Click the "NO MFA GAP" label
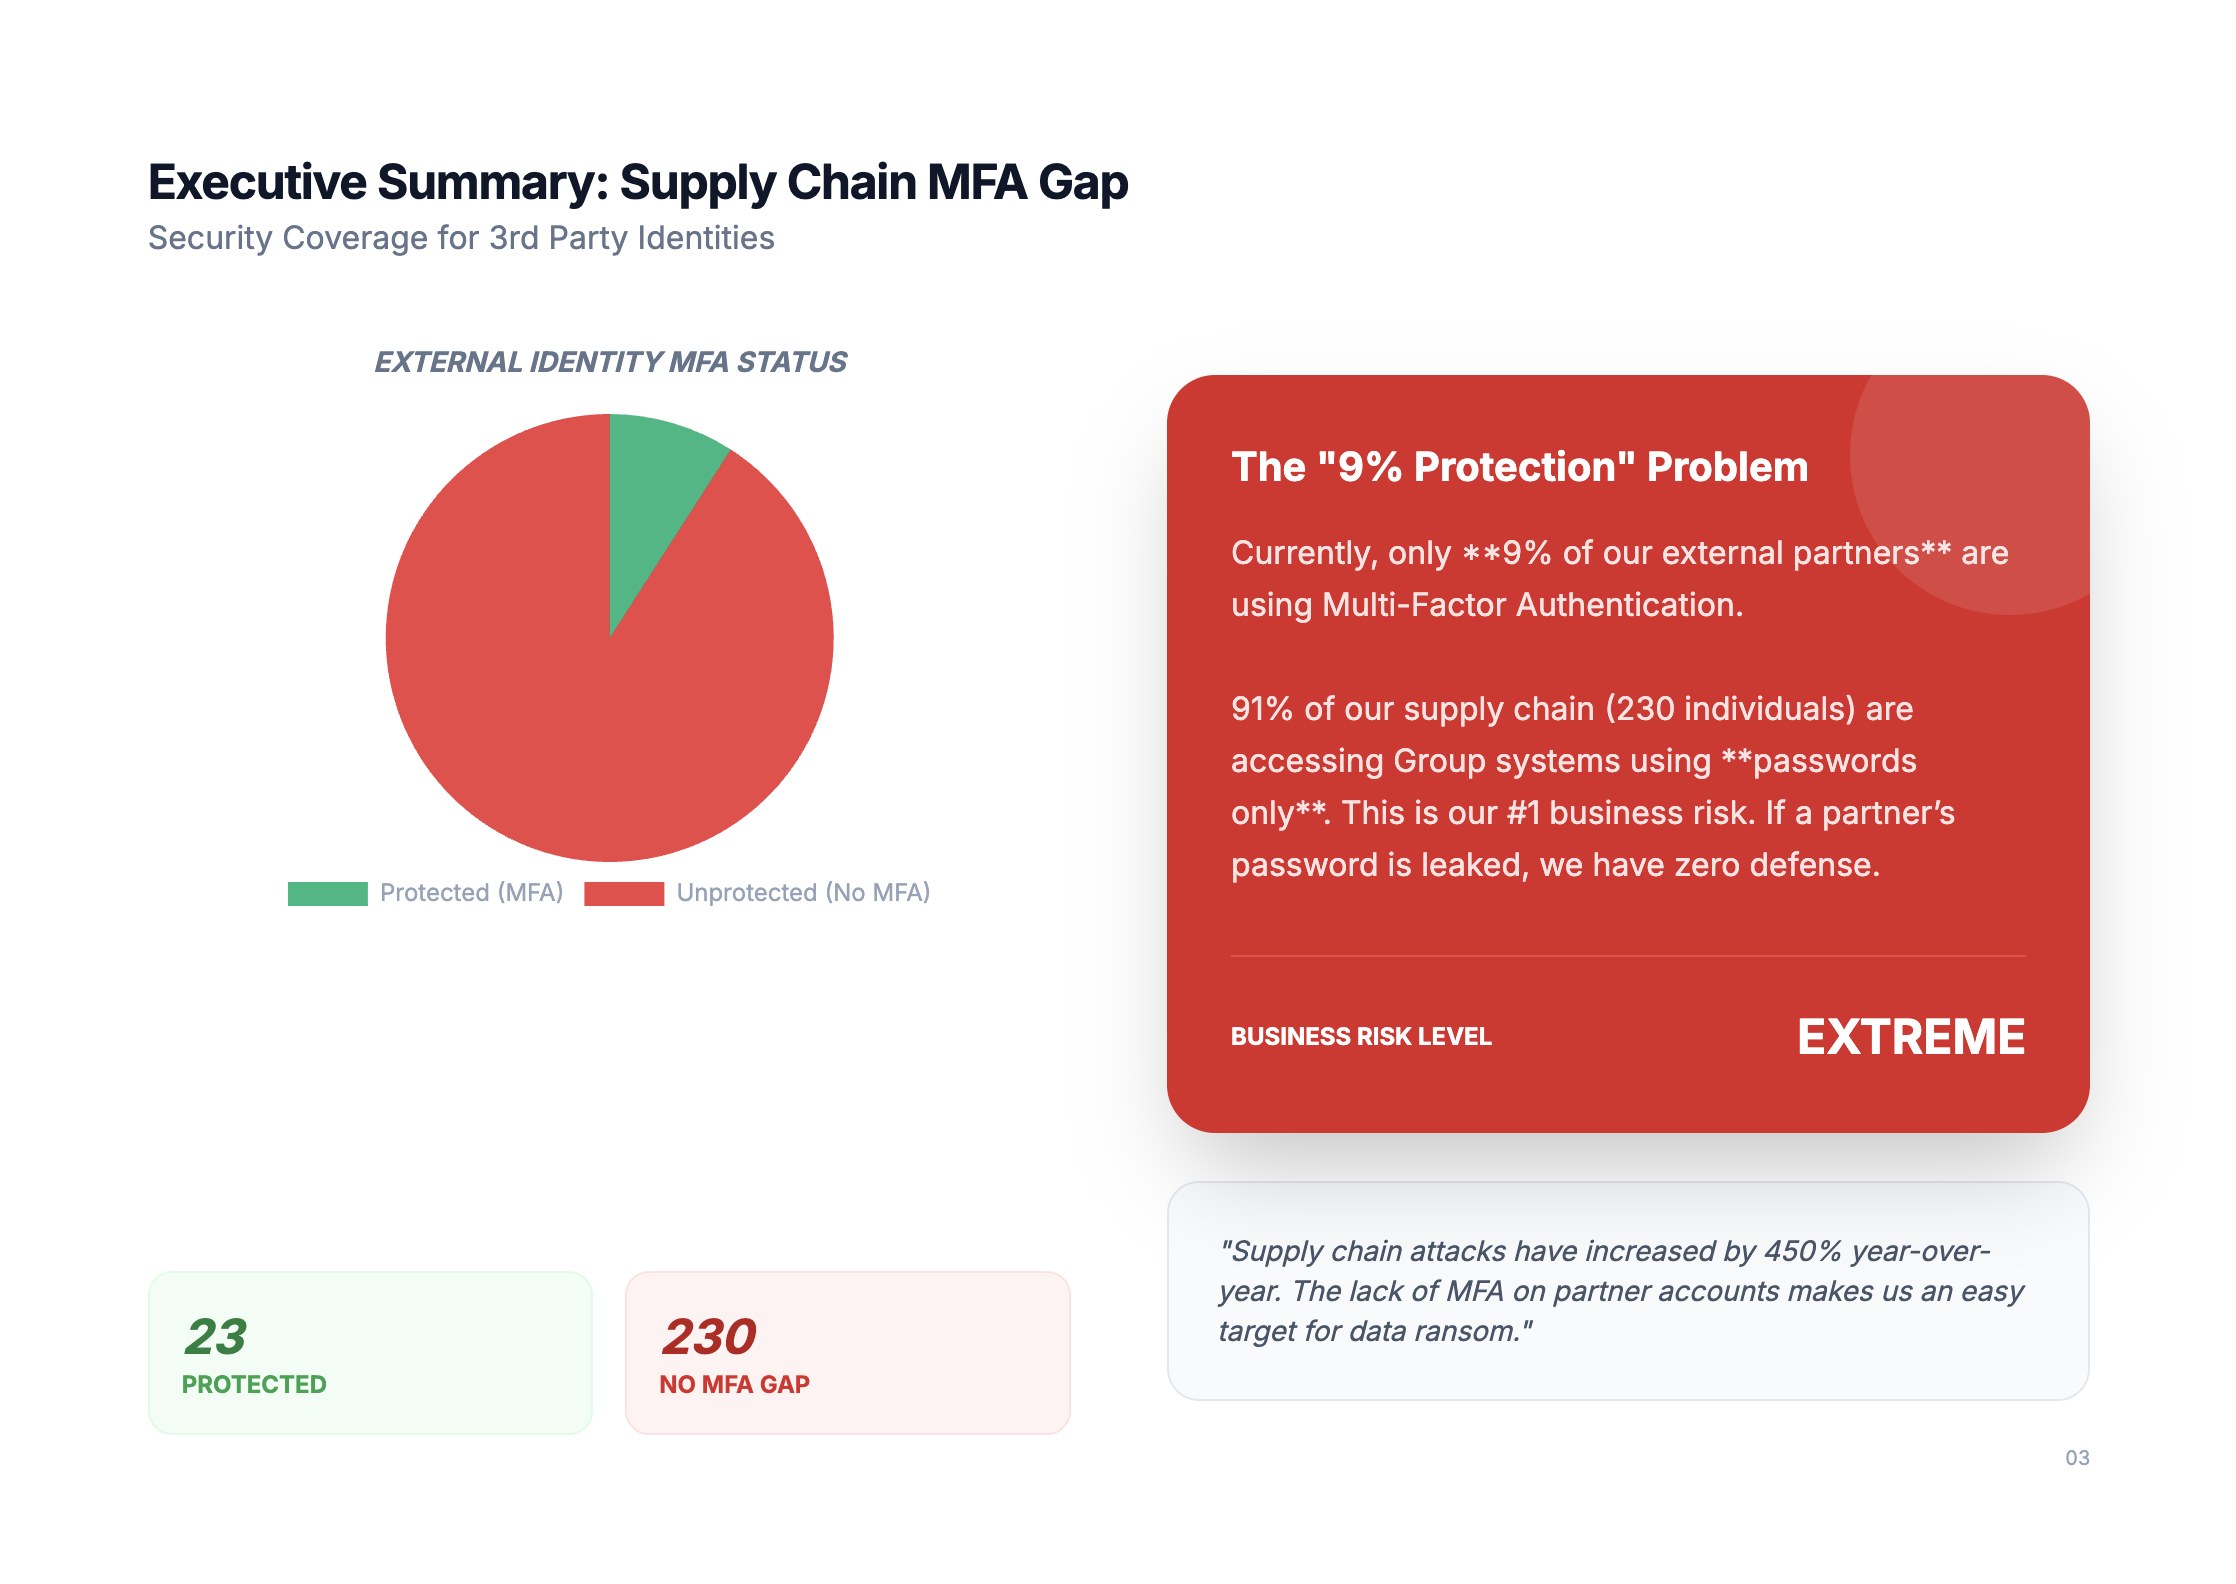 pyautogui.click(x=734, y=1385)
